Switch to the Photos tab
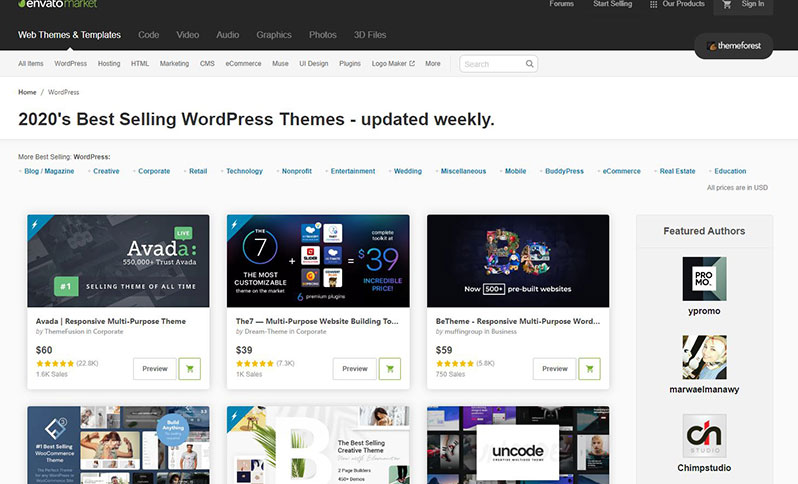 click(323, 35)
